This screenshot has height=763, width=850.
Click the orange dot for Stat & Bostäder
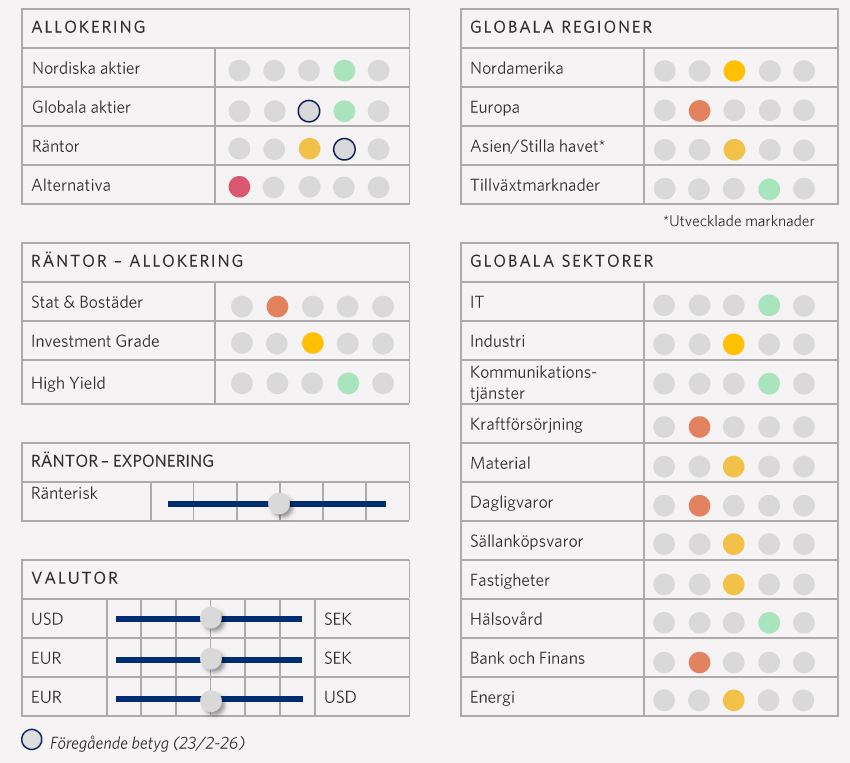point(277,306)
